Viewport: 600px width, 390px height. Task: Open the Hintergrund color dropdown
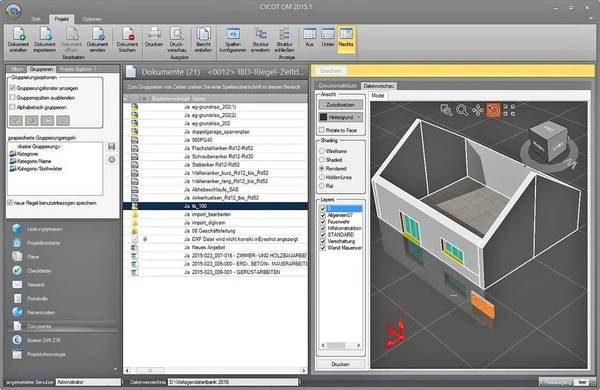click(359, 117)
